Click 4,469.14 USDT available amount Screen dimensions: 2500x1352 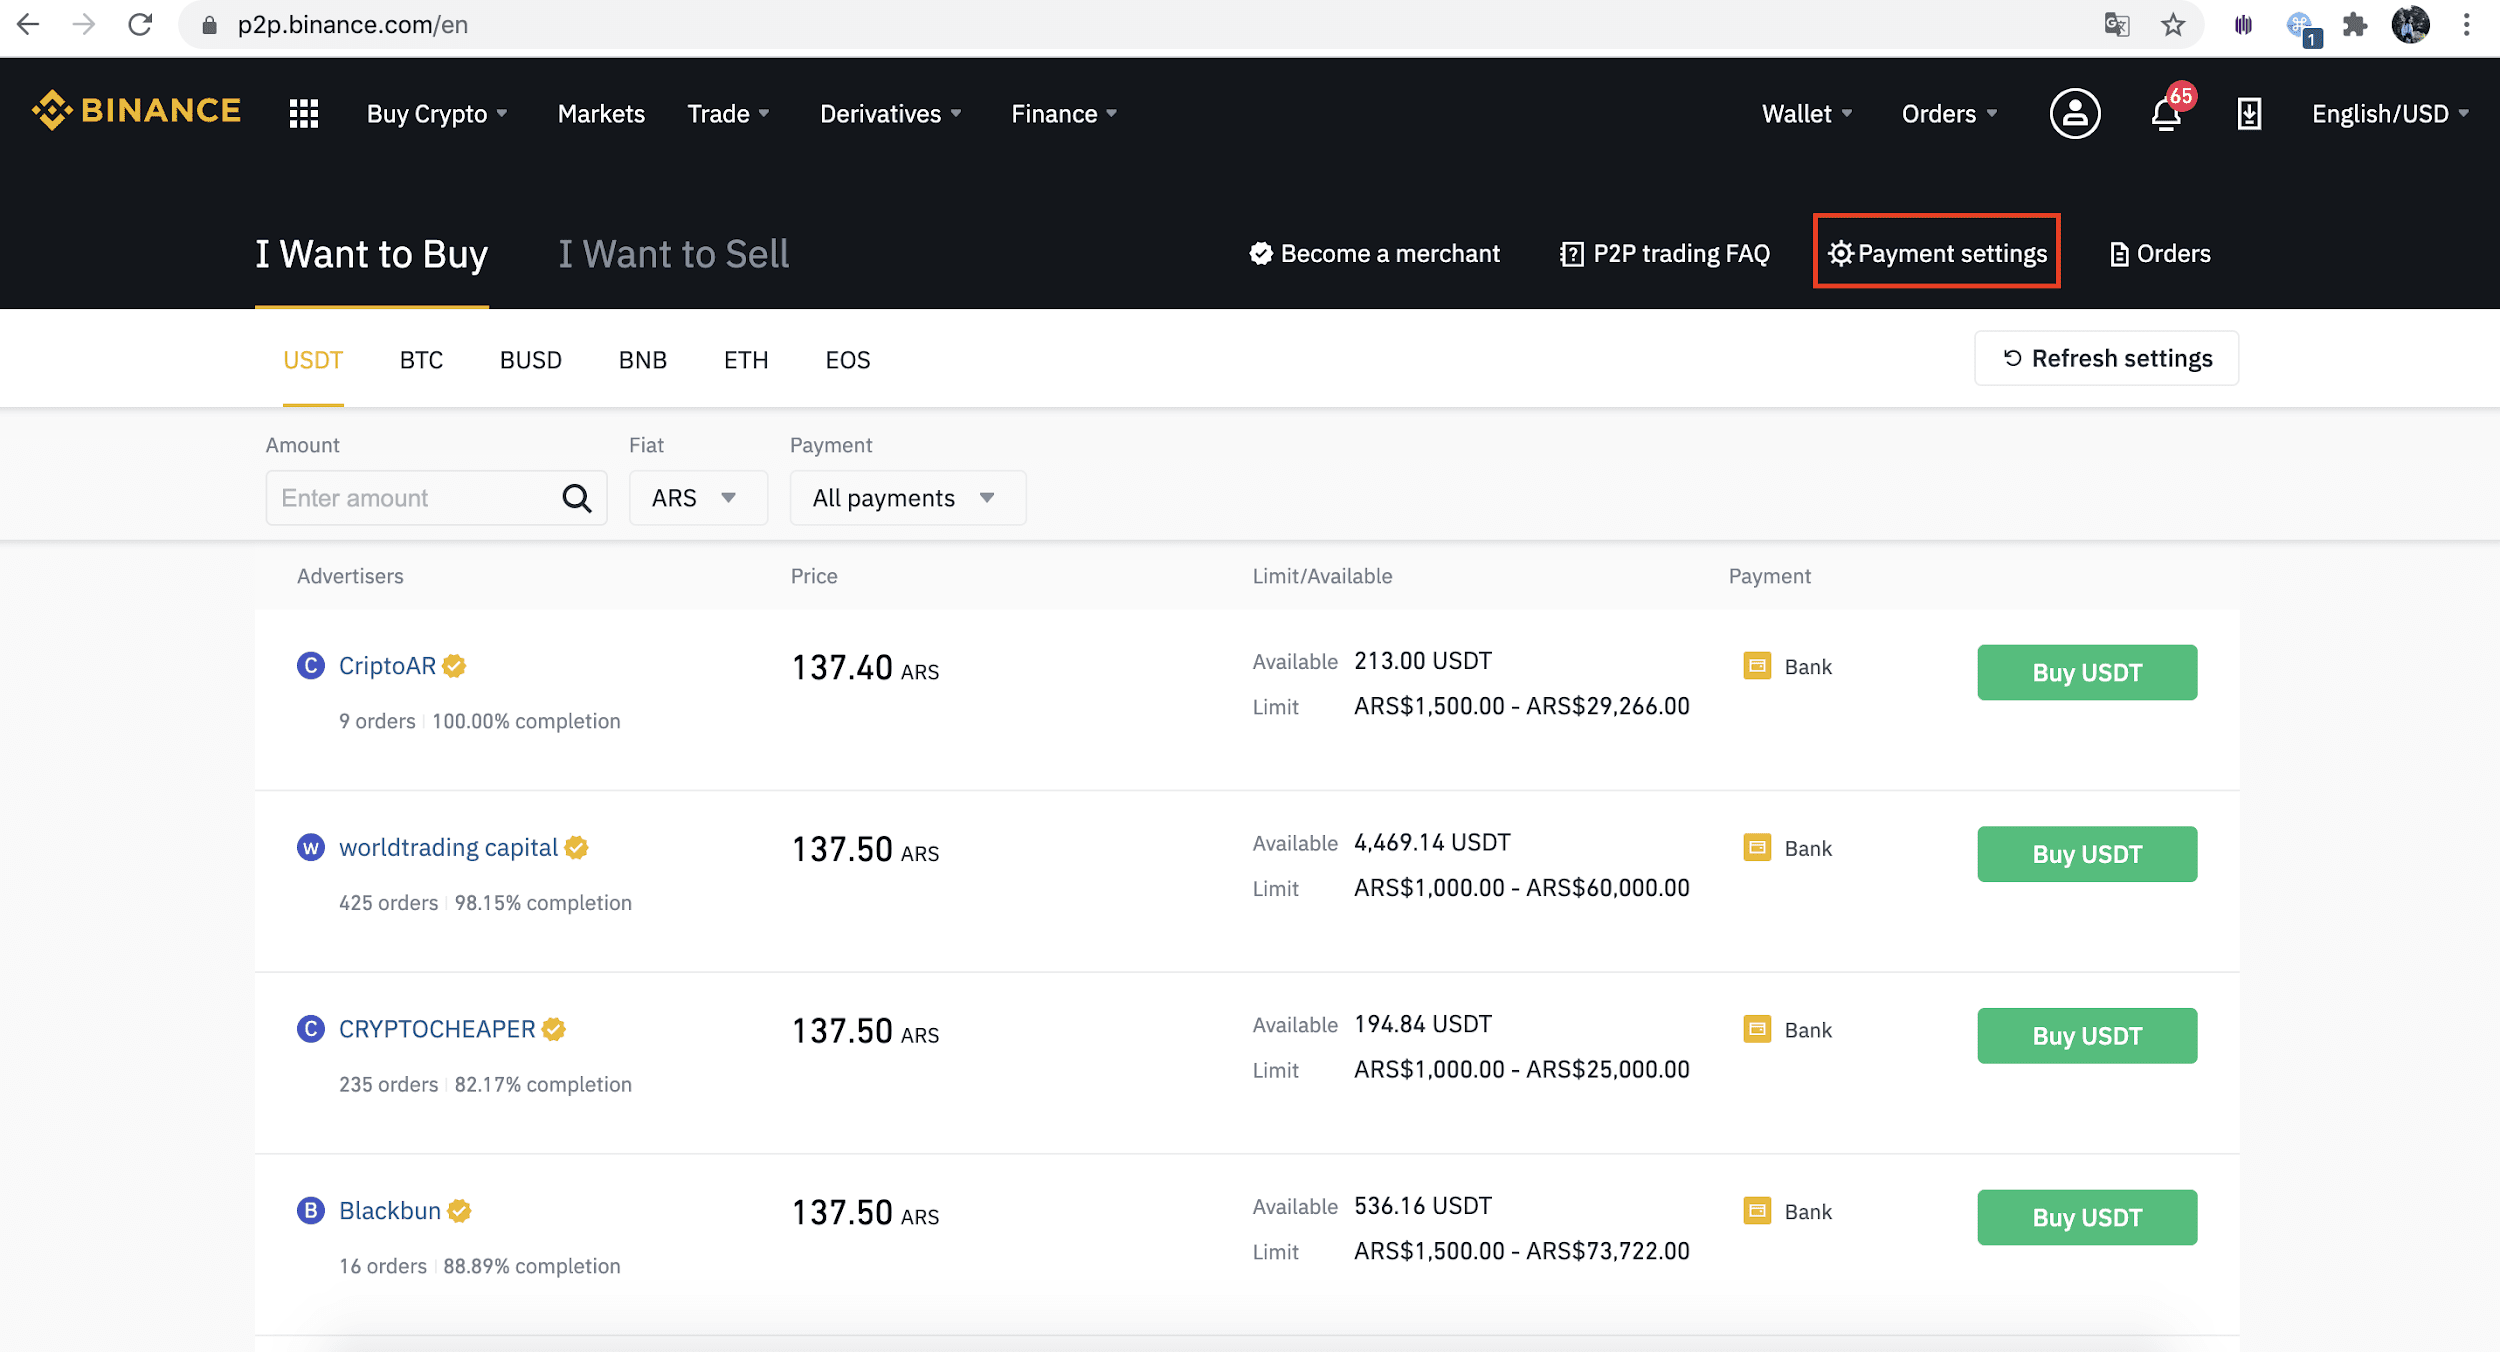coord(1432,843)
